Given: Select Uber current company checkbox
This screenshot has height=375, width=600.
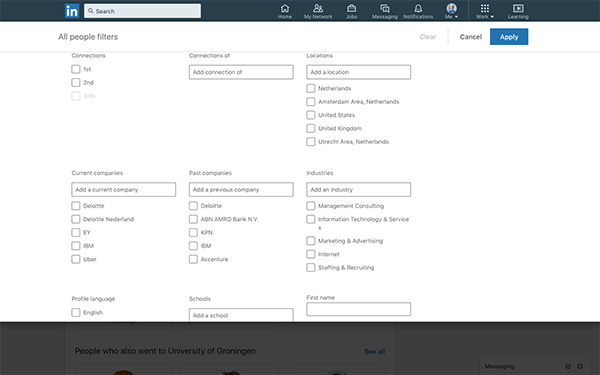Looking at the screenshot, I should (76, 259).
